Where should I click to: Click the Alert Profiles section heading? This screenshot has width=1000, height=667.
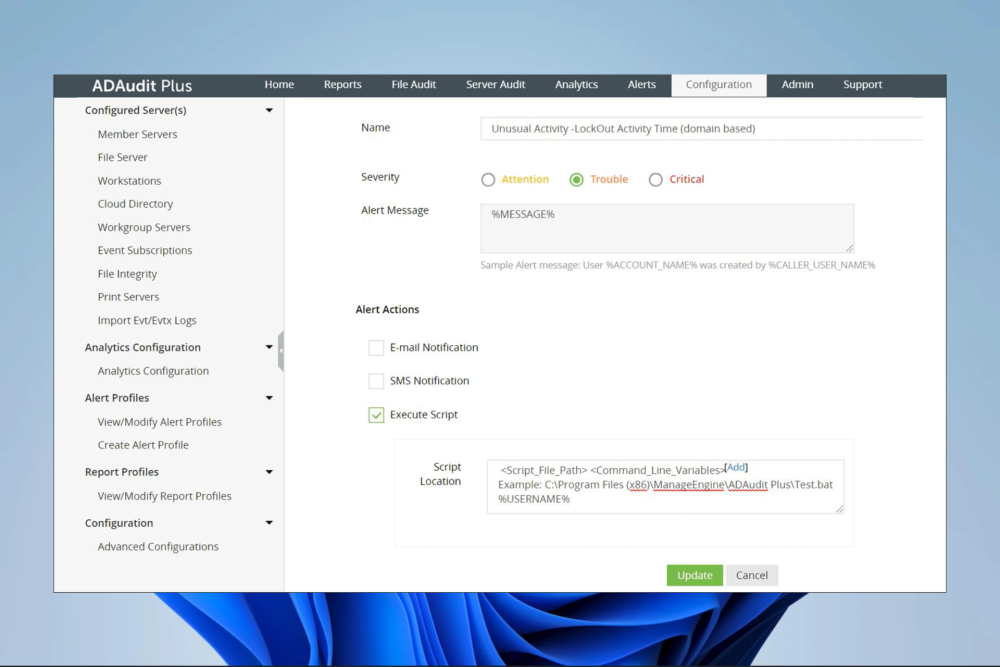117,398
